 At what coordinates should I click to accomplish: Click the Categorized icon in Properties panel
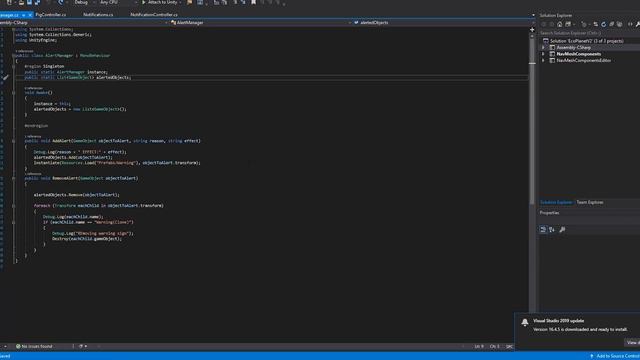point(543,230)
